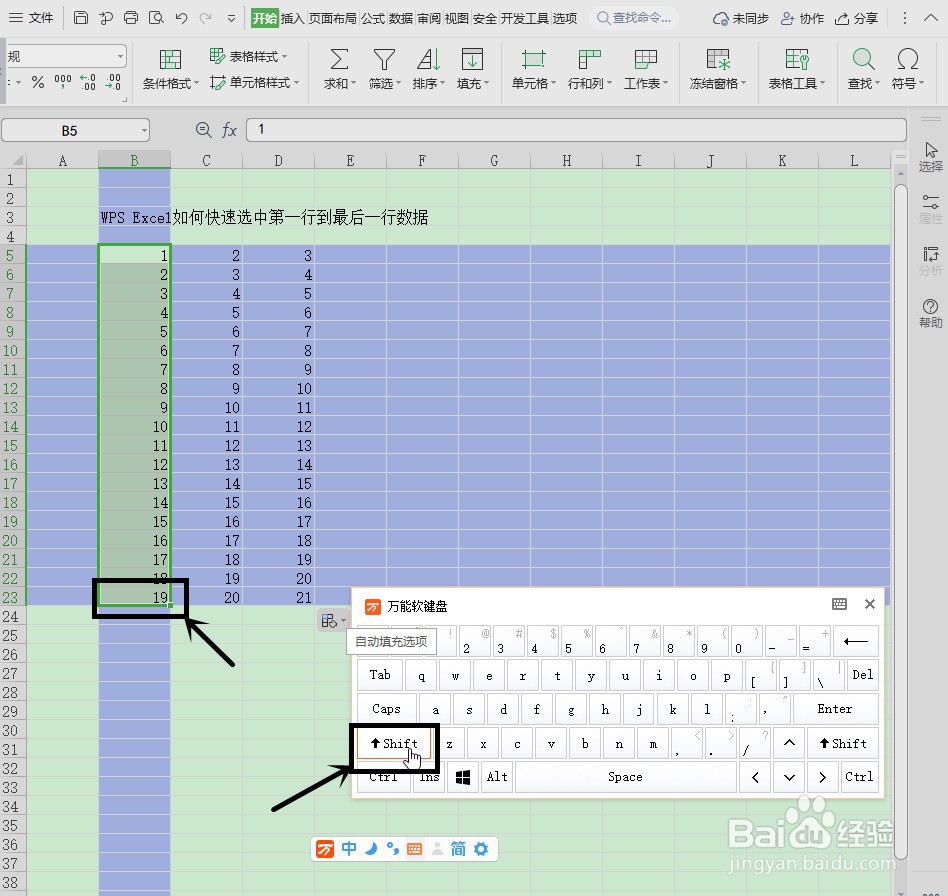Viewport: 948px width, 896px height.
Task: Click the thousands separator 000 icon
Action: [x=63, y=82]
